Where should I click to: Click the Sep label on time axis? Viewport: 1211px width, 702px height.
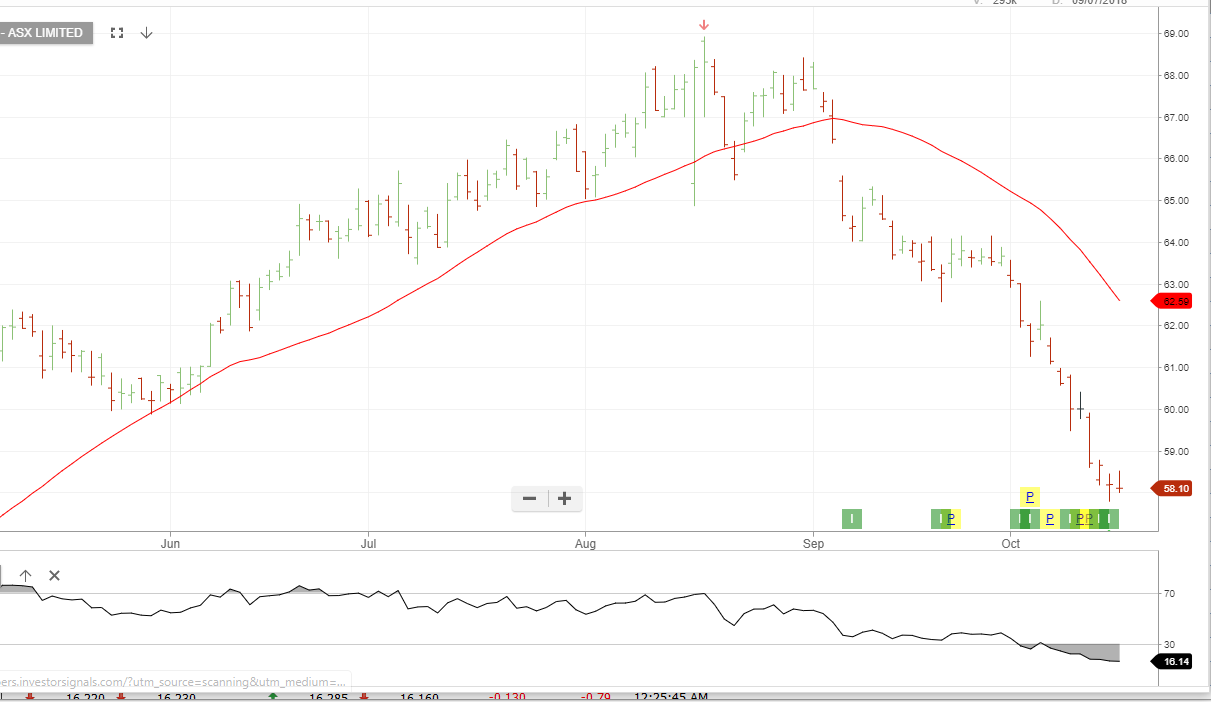[814, 544]
